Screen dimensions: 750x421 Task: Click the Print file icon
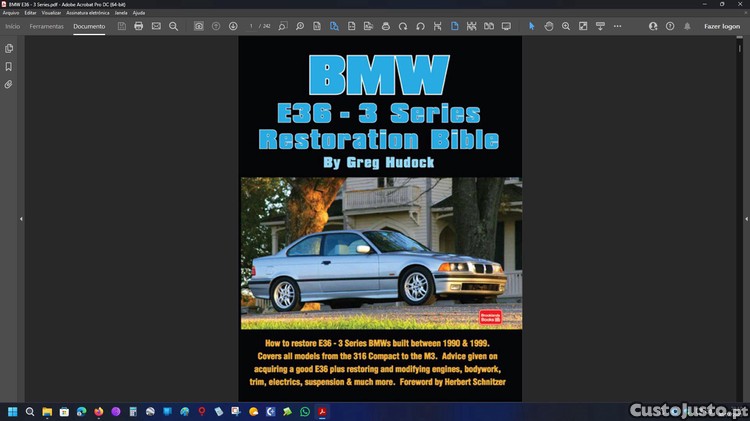139,26
